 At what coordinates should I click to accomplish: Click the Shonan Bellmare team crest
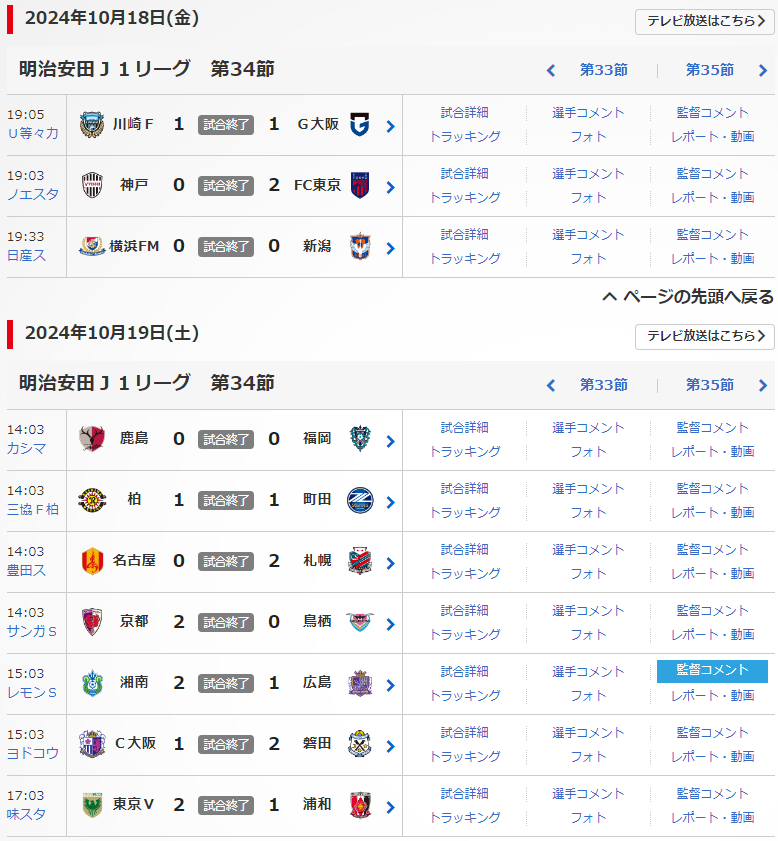click(92, 683)
